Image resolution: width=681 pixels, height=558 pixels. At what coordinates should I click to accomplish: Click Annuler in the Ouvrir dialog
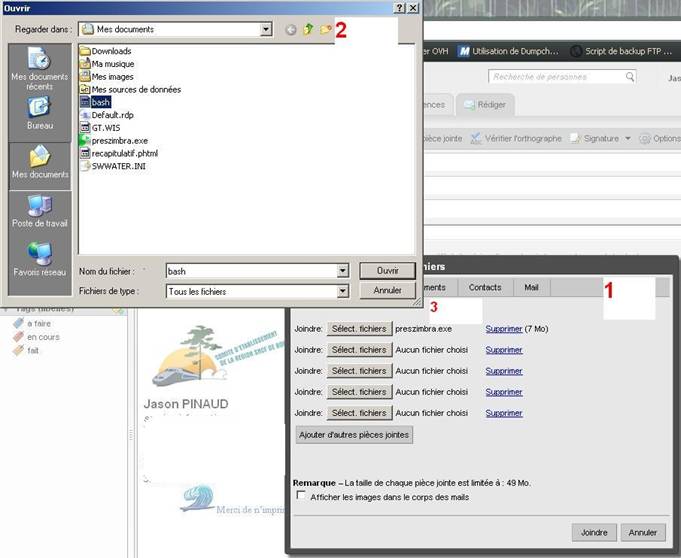click(387, 290)
